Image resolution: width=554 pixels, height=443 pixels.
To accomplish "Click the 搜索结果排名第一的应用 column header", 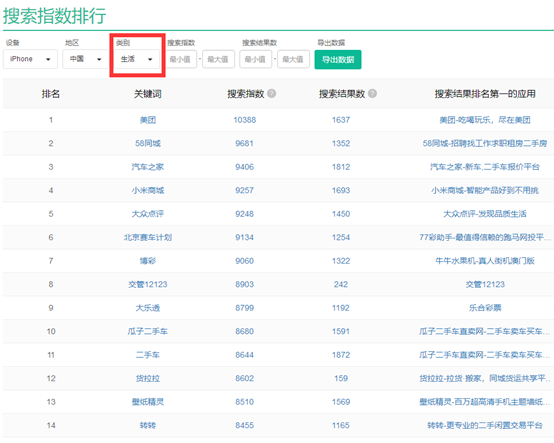I will [x=485, y=94].
